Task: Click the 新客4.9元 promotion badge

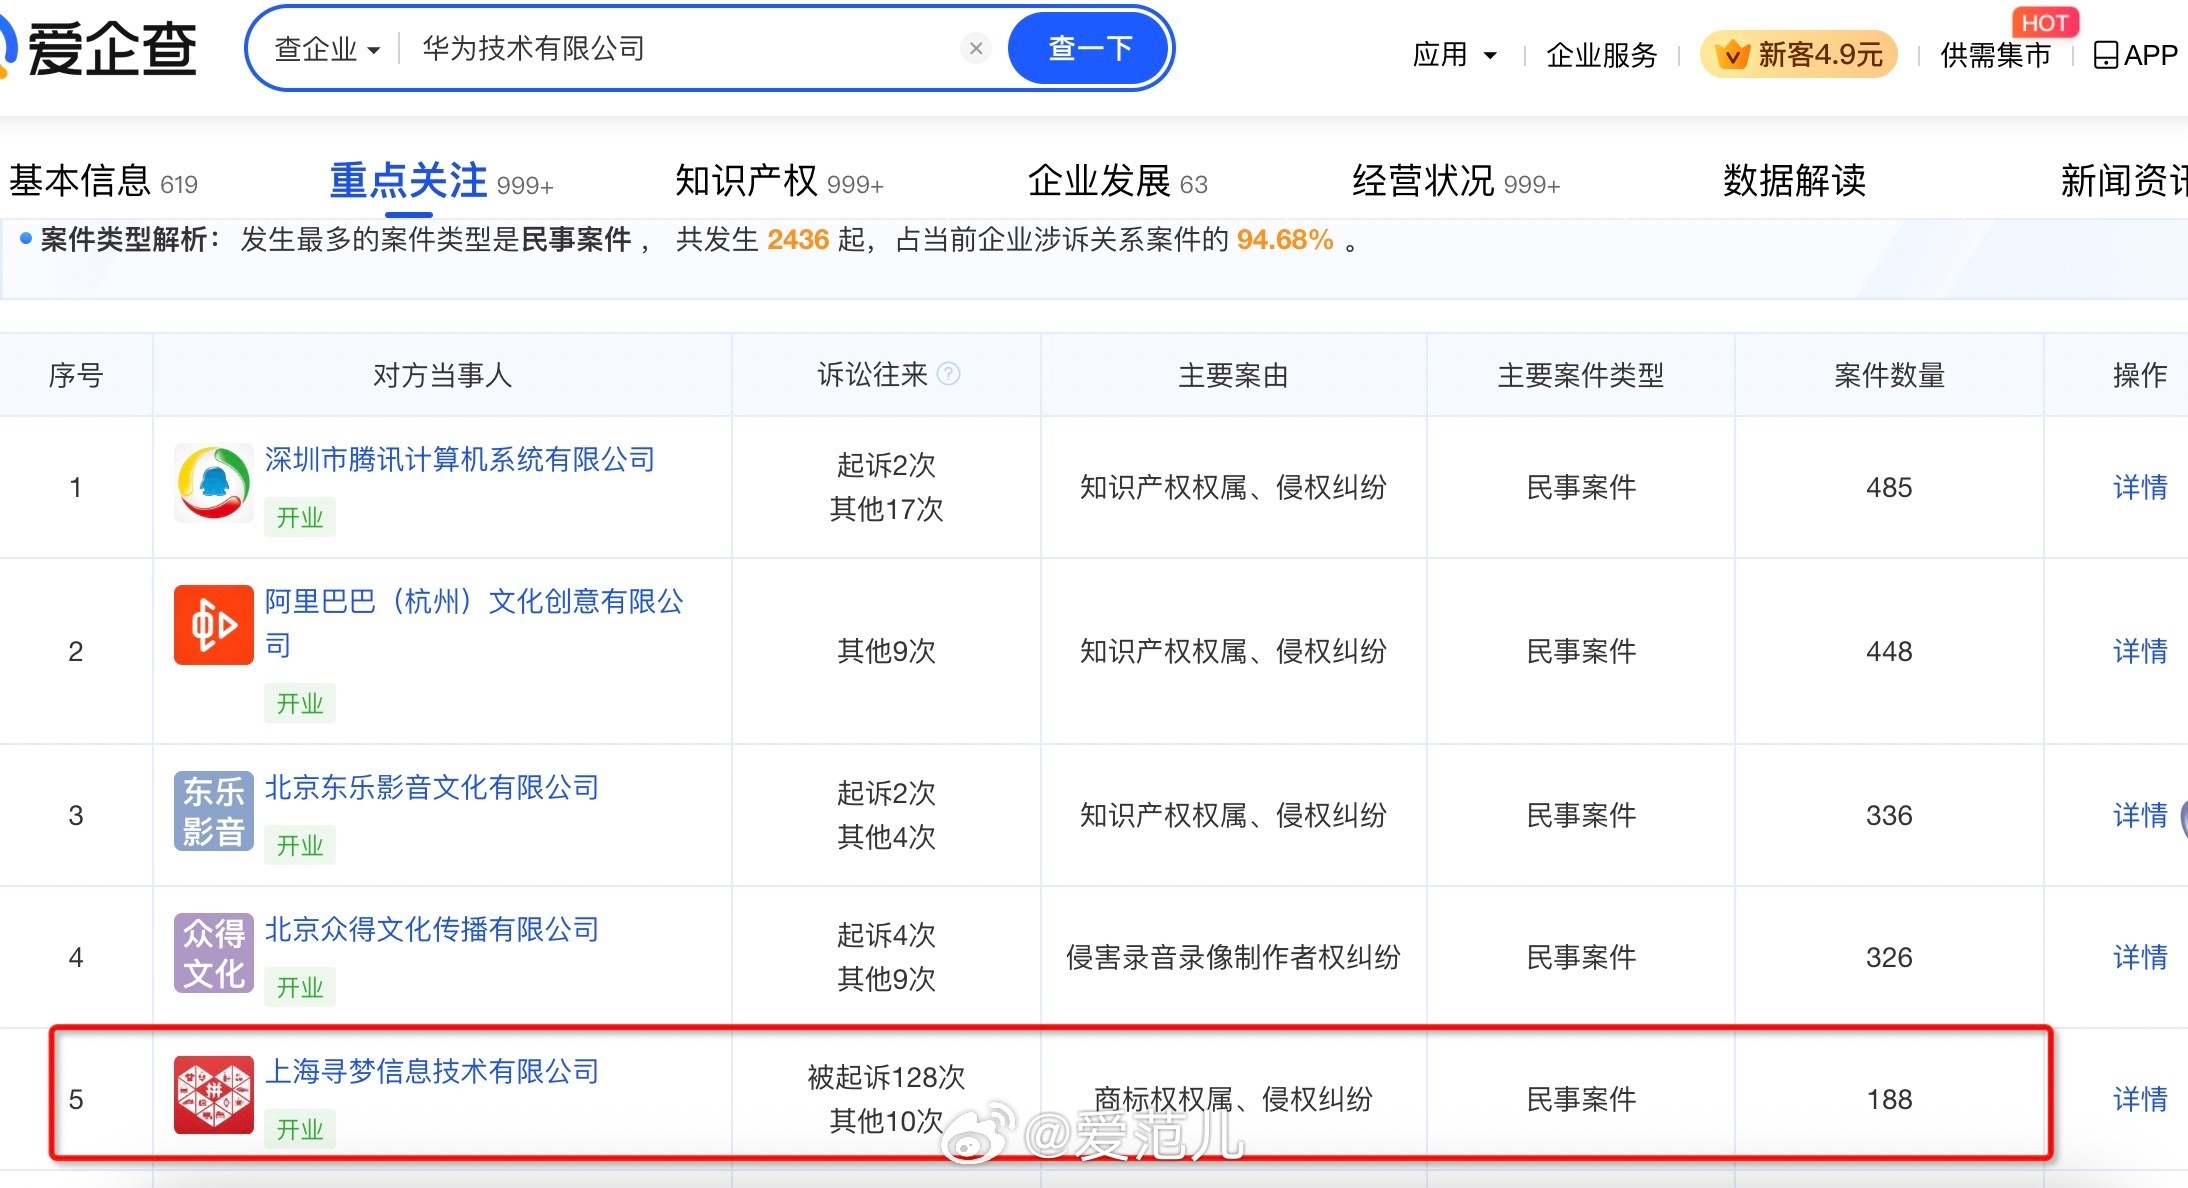Action: point(1799,54)
